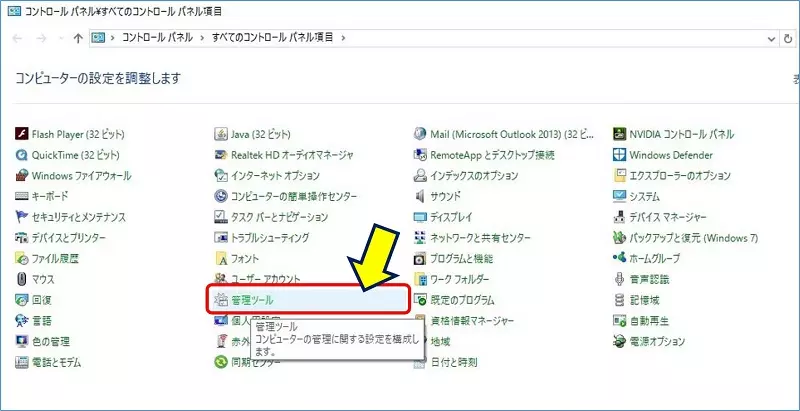Image resolution: width=800 pixels, height=411 pixels.
Task: Click the デバイスとプリンター icon
Action: [x=21, y=238]
